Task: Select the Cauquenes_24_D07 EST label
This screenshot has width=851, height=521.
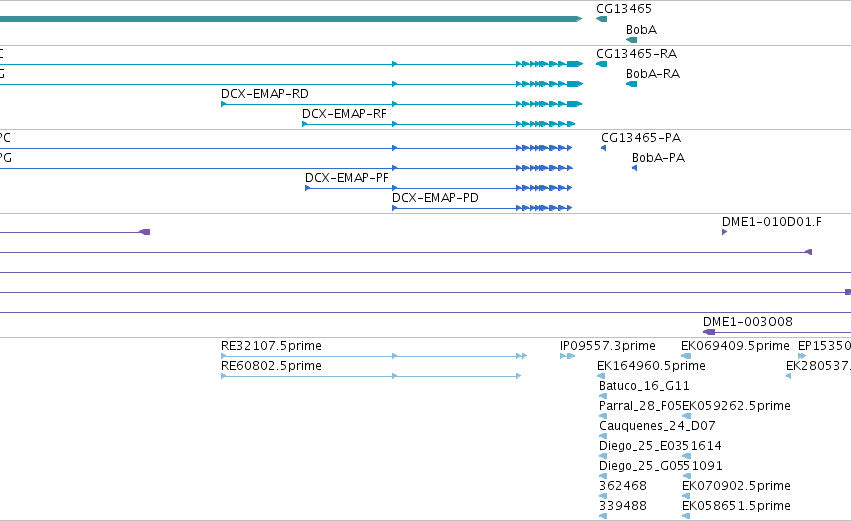Action: coord(657,426)
